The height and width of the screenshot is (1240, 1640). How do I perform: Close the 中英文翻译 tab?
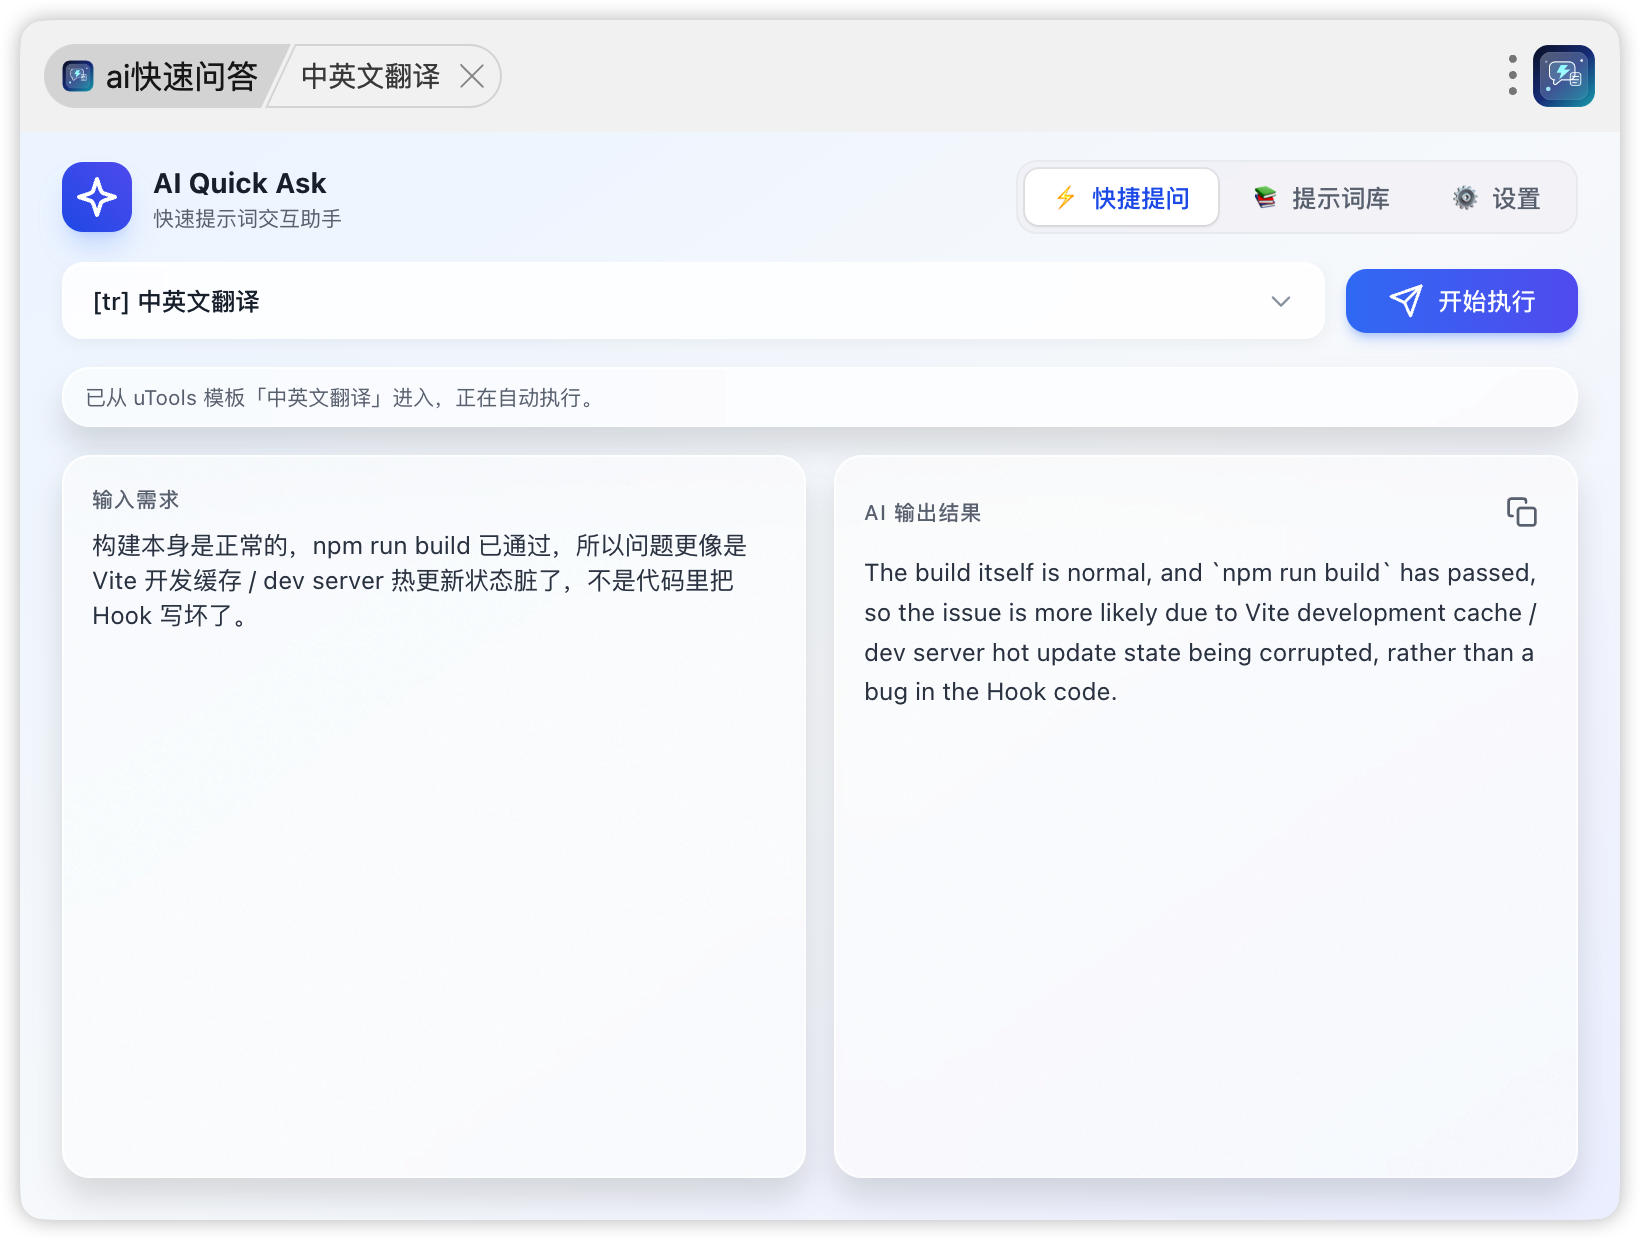coord(472,76)
